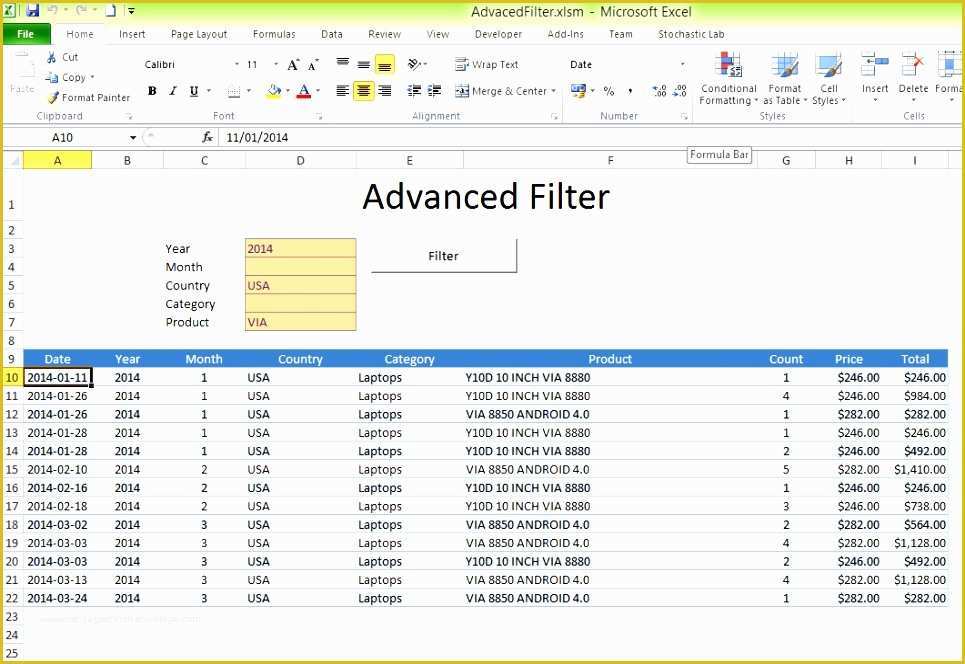Open the Font Size dropdown

pos(263,64)
